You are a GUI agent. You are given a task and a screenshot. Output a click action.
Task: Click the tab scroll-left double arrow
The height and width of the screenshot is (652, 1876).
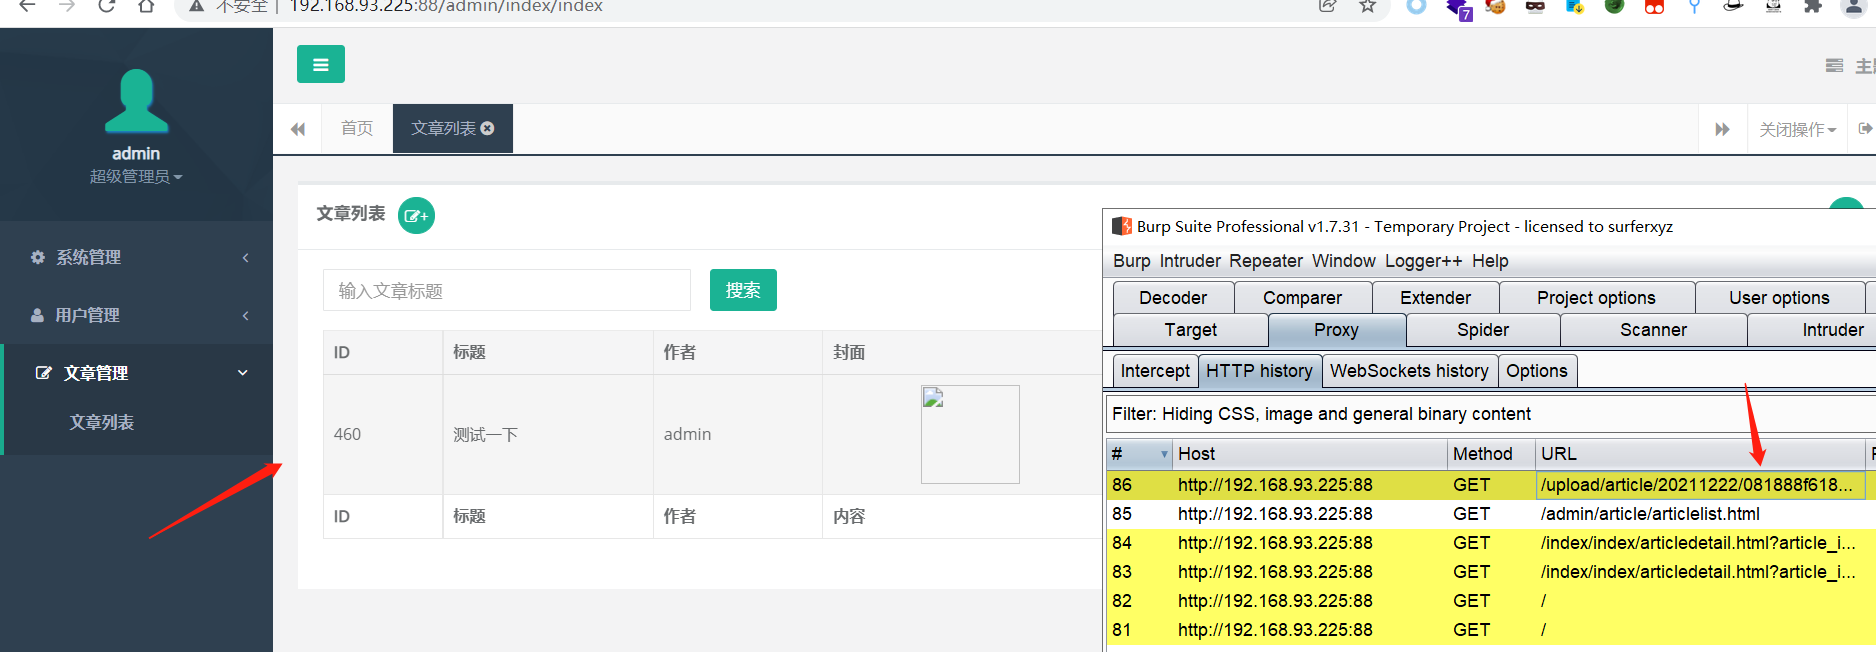(298, 129)
